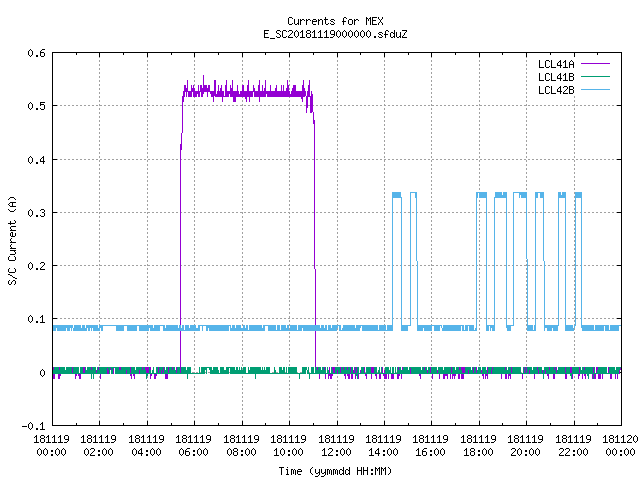The image size is (640, 480).
Task: Click the 181119 04:00 x-axis tick label
Action: (x=146, y=446)
